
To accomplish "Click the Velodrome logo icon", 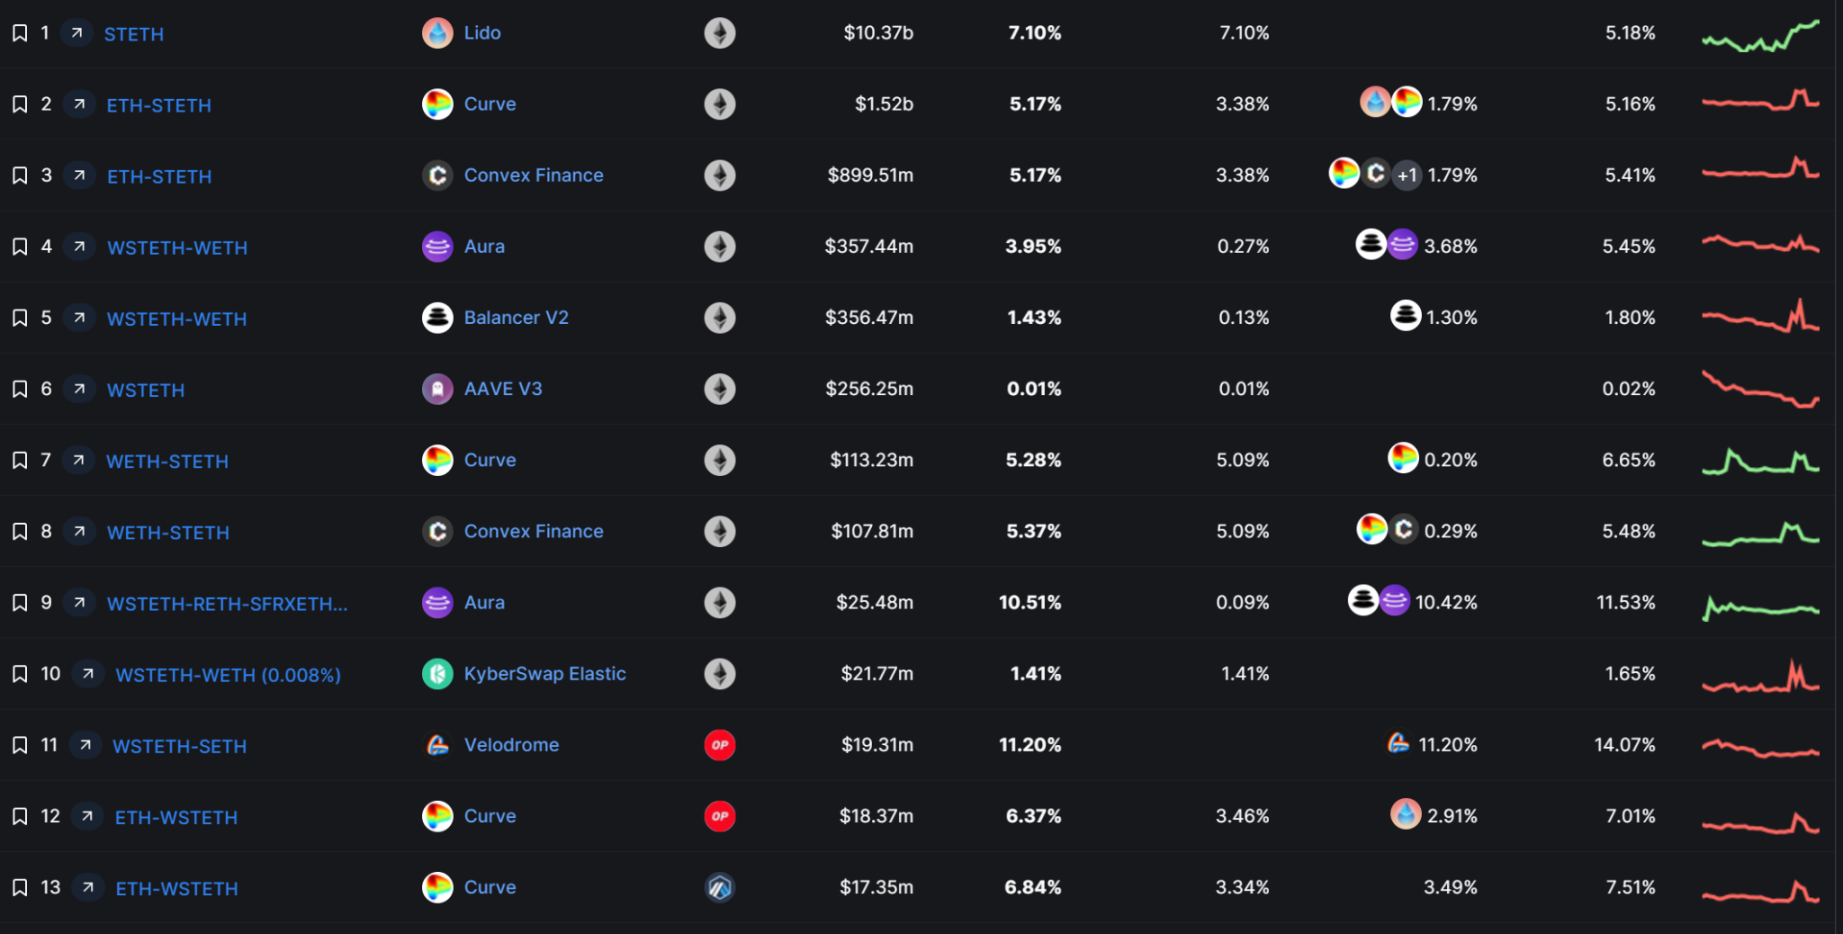I will (437, 745).
